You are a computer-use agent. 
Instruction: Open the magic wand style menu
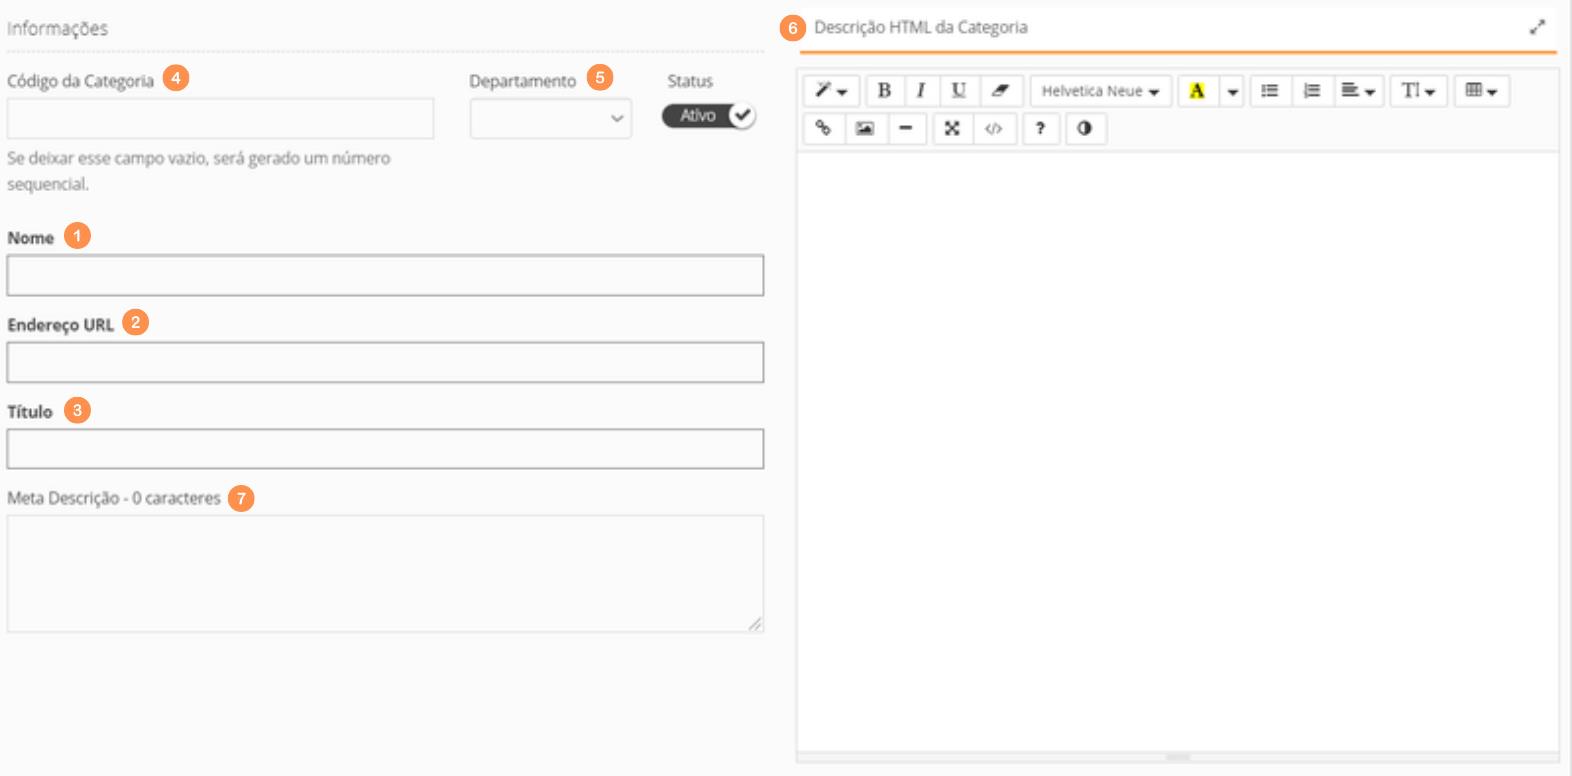[x=830, y=91]
